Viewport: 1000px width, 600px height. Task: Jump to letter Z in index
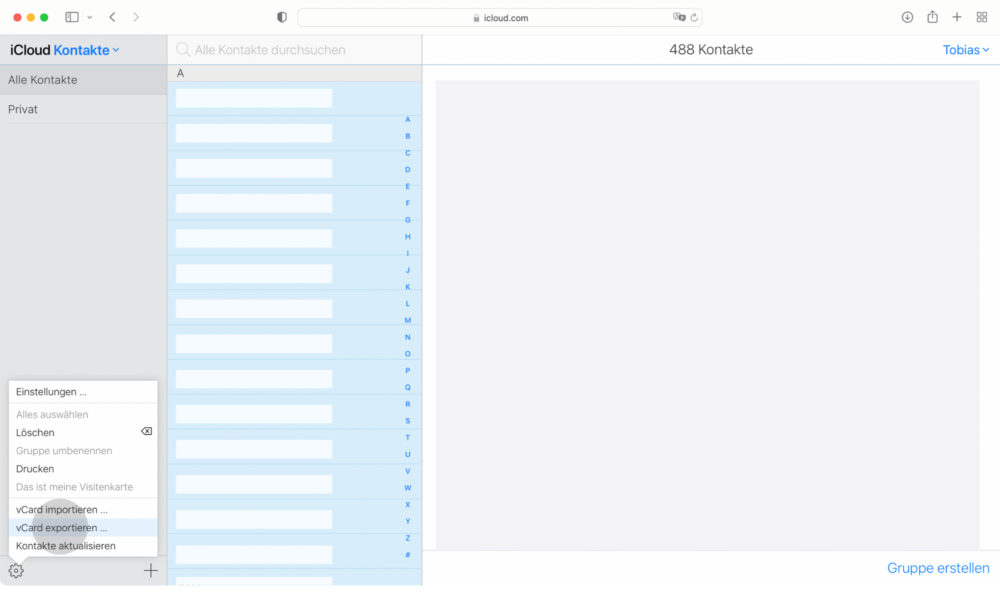[x=408, y=538]
